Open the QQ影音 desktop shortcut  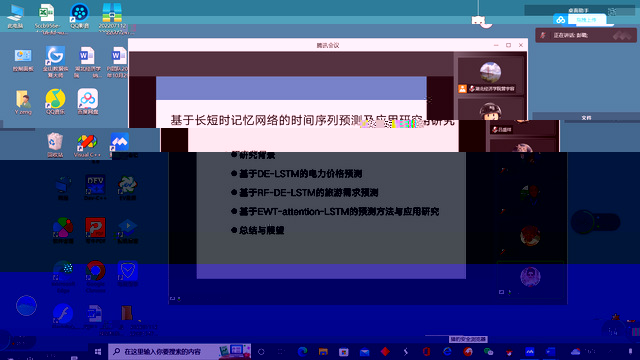[x=80, y=16]
